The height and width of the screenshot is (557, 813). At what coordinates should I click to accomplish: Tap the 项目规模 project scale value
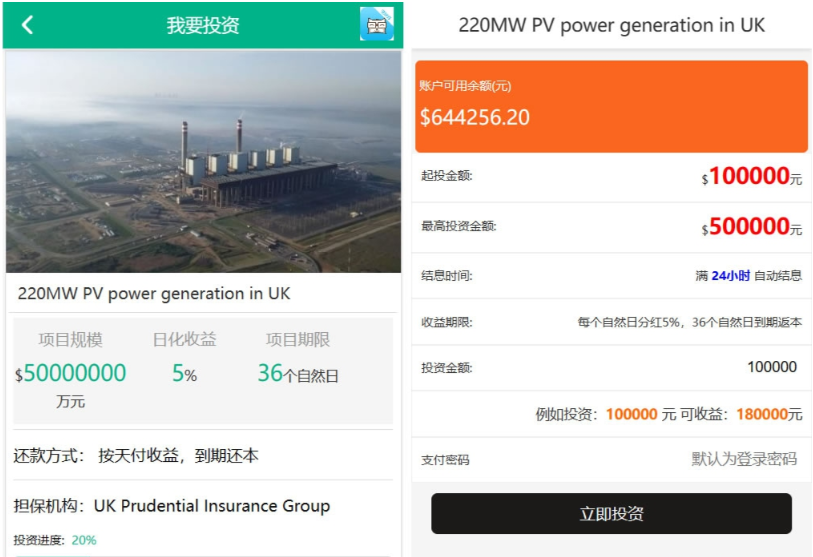point(71,373)
